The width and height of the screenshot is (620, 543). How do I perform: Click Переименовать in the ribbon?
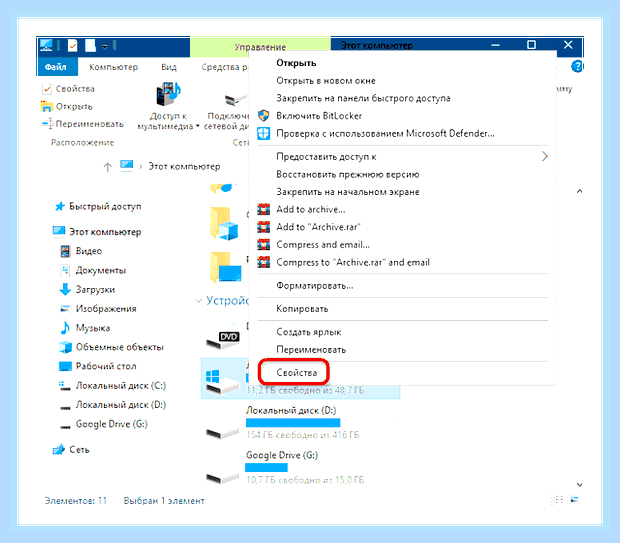coord(83,124)
